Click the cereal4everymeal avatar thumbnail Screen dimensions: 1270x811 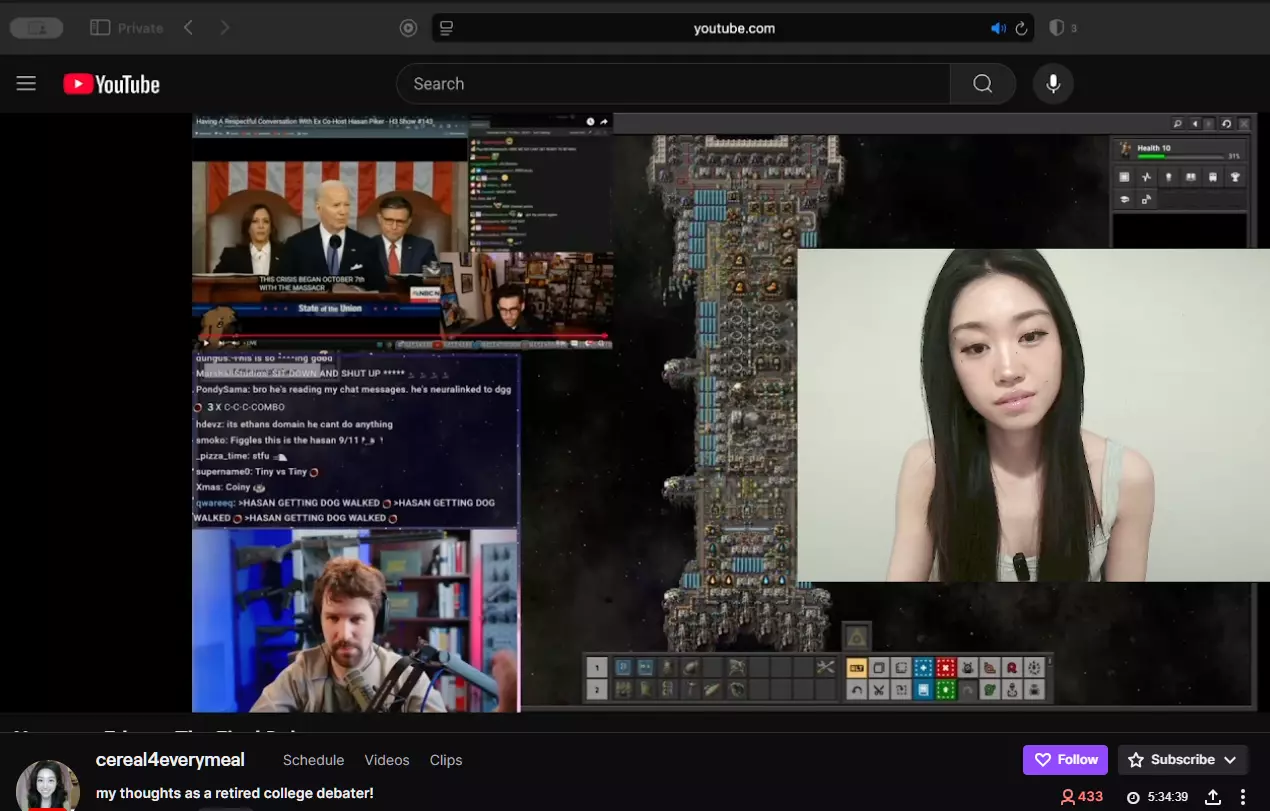[48, 786]
